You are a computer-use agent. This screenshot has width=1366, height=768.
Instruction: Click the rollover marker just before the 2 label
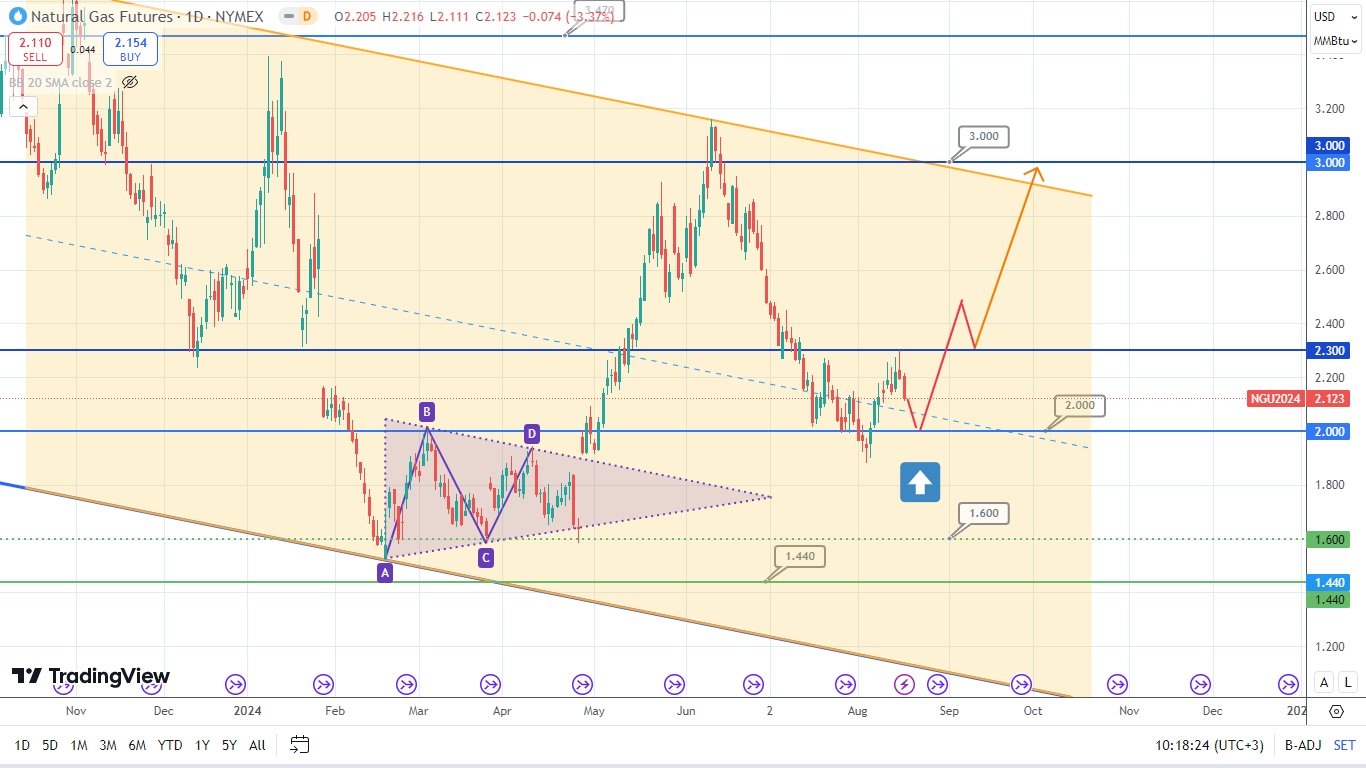(x=753, y=684)
